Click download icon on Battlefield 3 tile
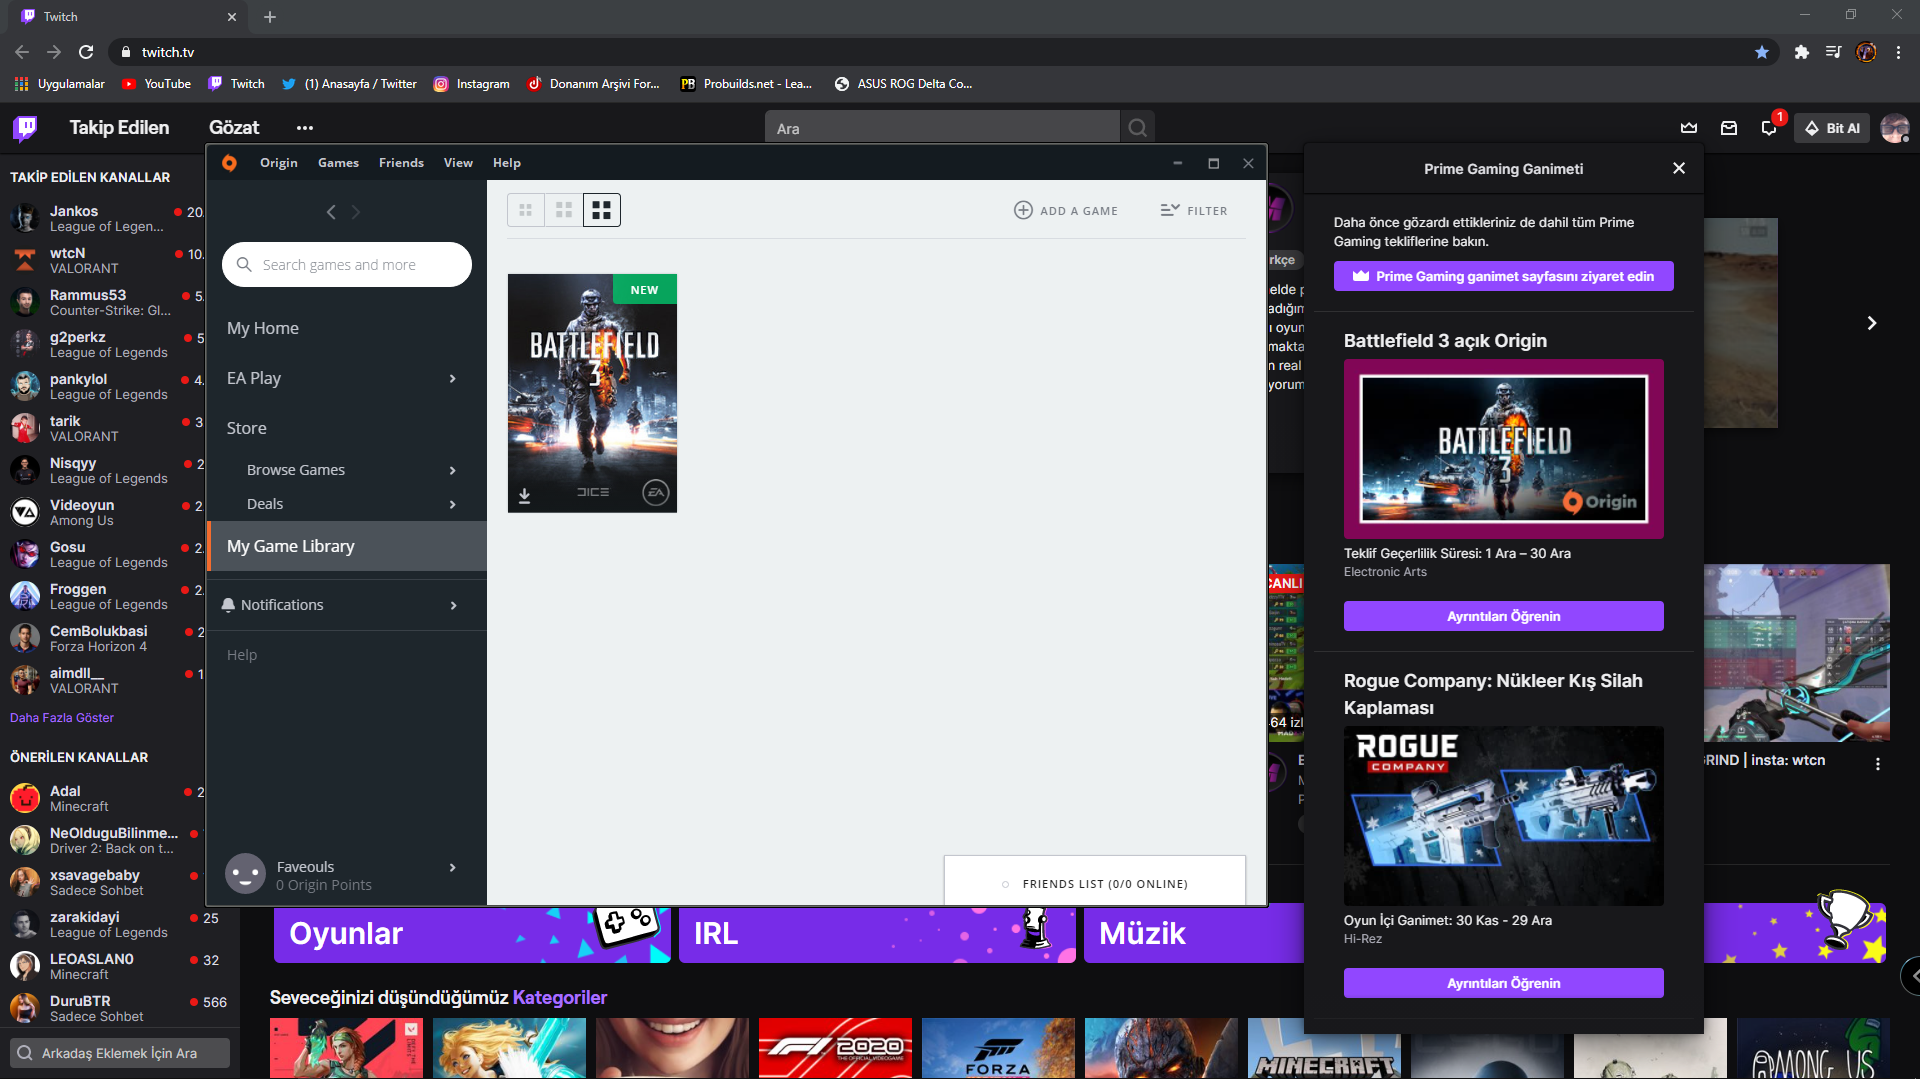Image resolution: width=1920 pixels, height=1079 pixels. [524, 495]
